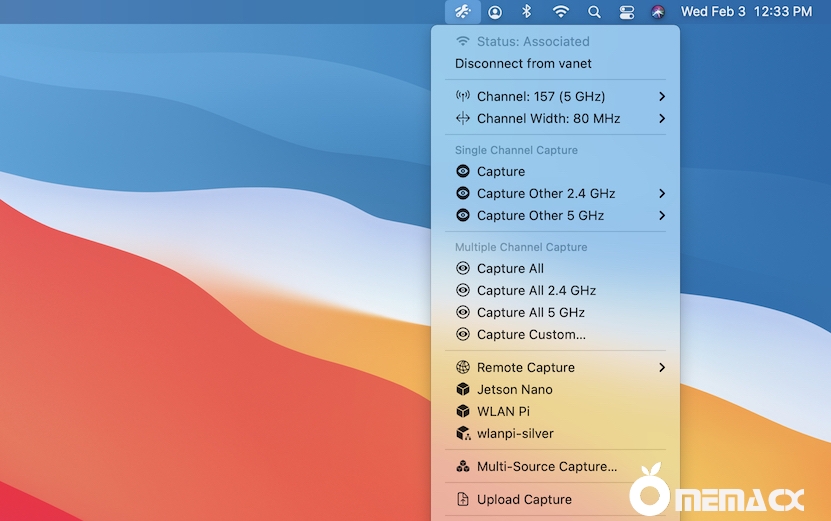Click the Airtool menu bar icon
The image size is (831, 521).
click(461, 12)
